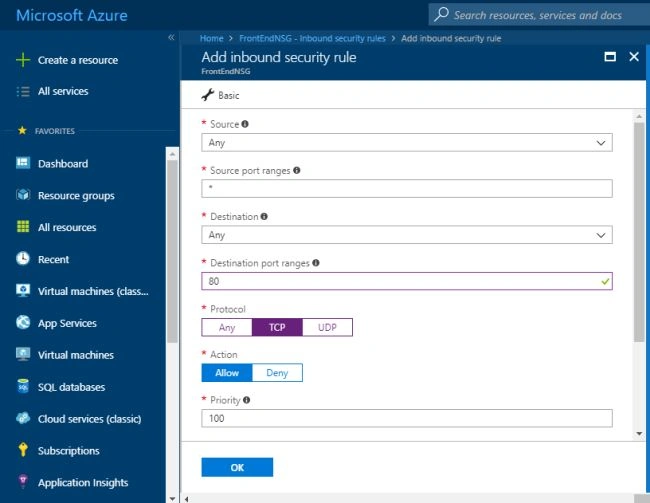This screenshot has width=650, height=503.
Task: Click horizontal scrollbar left arrow
Action: coord(187,499)
